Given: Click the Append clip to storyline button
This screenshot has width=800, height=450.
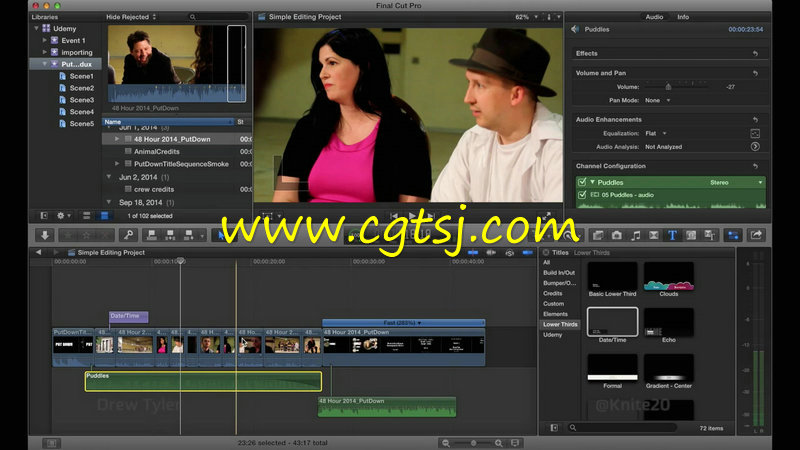Looking at the screenshot, I should tap(189, 235).
